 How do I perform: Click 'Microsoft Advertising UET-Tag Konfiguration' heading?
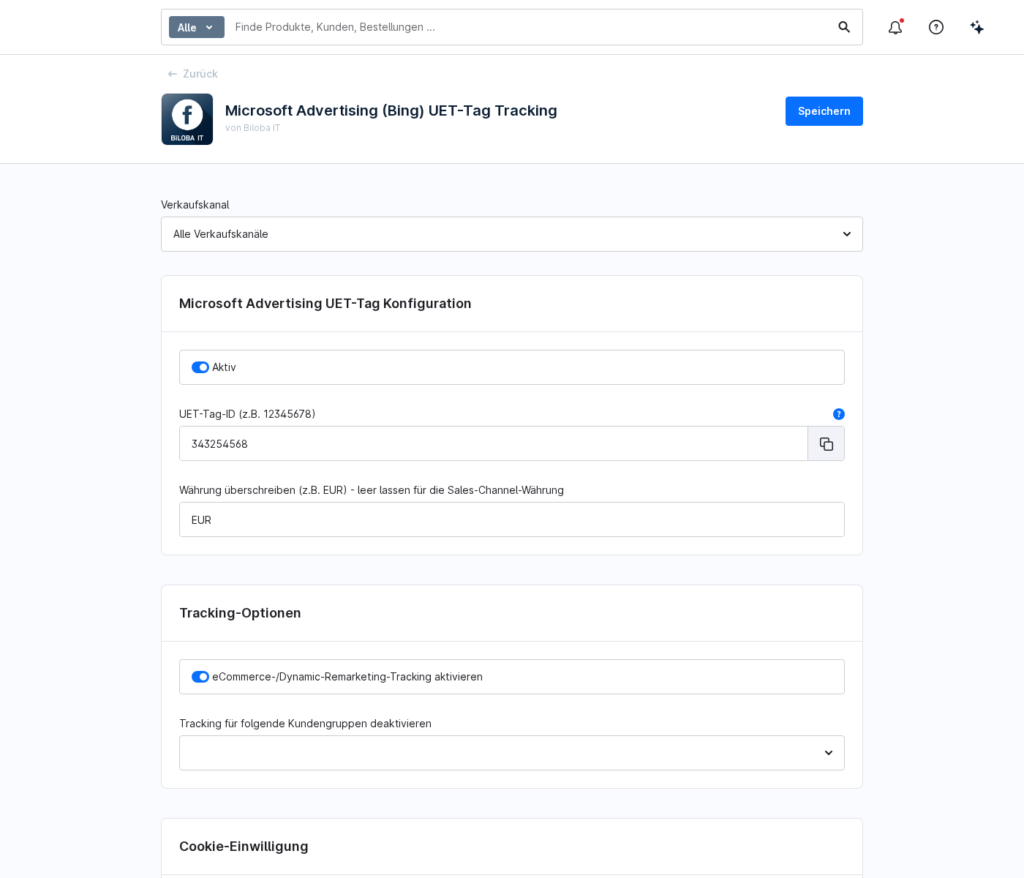(x=325, y=303)
